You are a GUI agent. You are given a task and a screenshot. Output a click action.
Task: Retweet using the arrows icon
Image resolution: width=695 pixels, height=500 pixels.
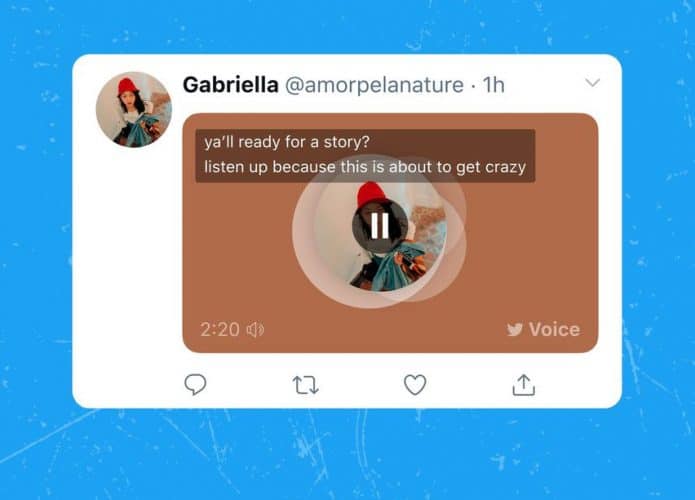coord(305,385)
